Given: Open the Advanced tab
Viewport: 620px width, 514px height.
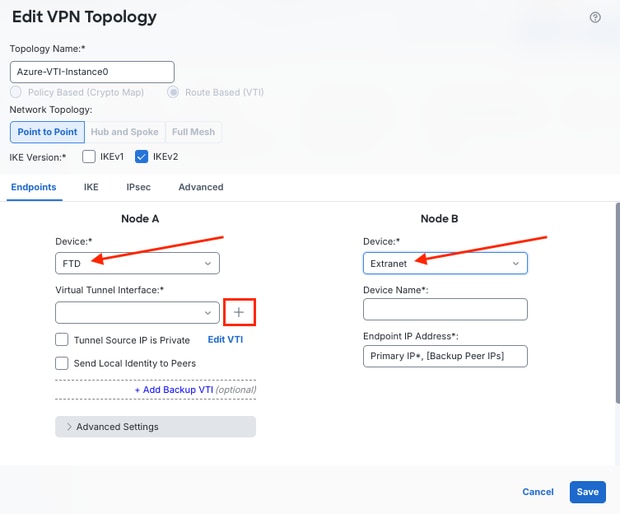Looking at the screenshot, I should (201, 187).
